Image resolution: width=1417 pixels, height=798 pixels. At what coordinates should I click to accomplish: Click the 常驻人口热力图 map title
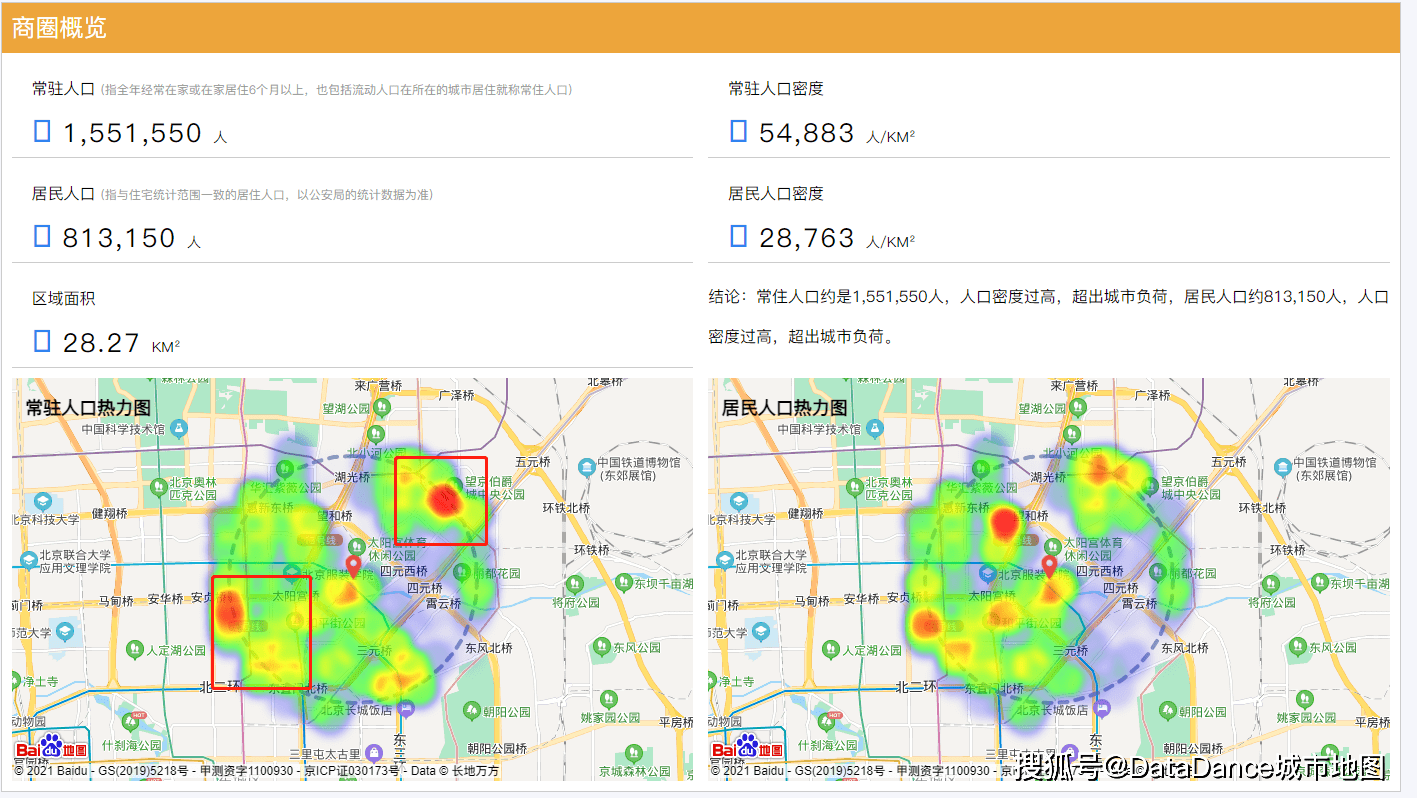pos(88,408)
